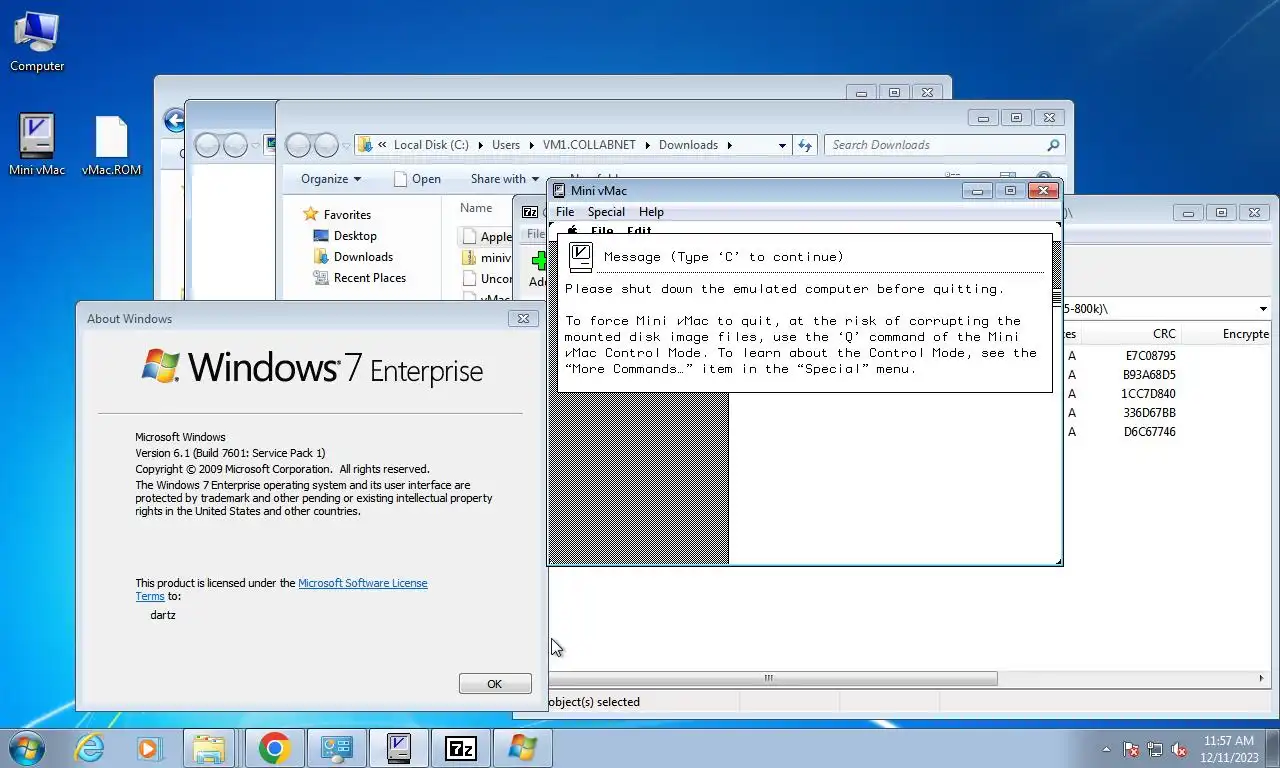Viewport: 1280px width, 768px height.
Task: Click the 7z title bar icon
Action: [x=530, y=212]
